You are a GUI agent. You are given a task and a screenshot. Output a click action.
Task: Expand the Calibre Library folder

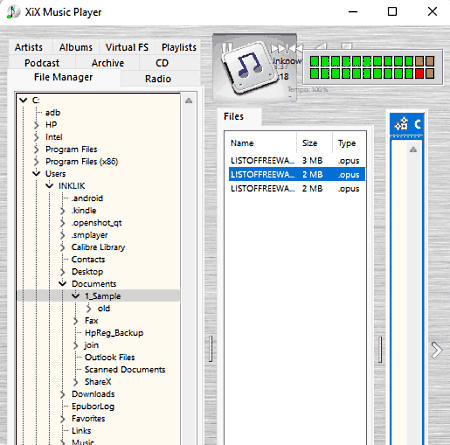tap(62, 247)
